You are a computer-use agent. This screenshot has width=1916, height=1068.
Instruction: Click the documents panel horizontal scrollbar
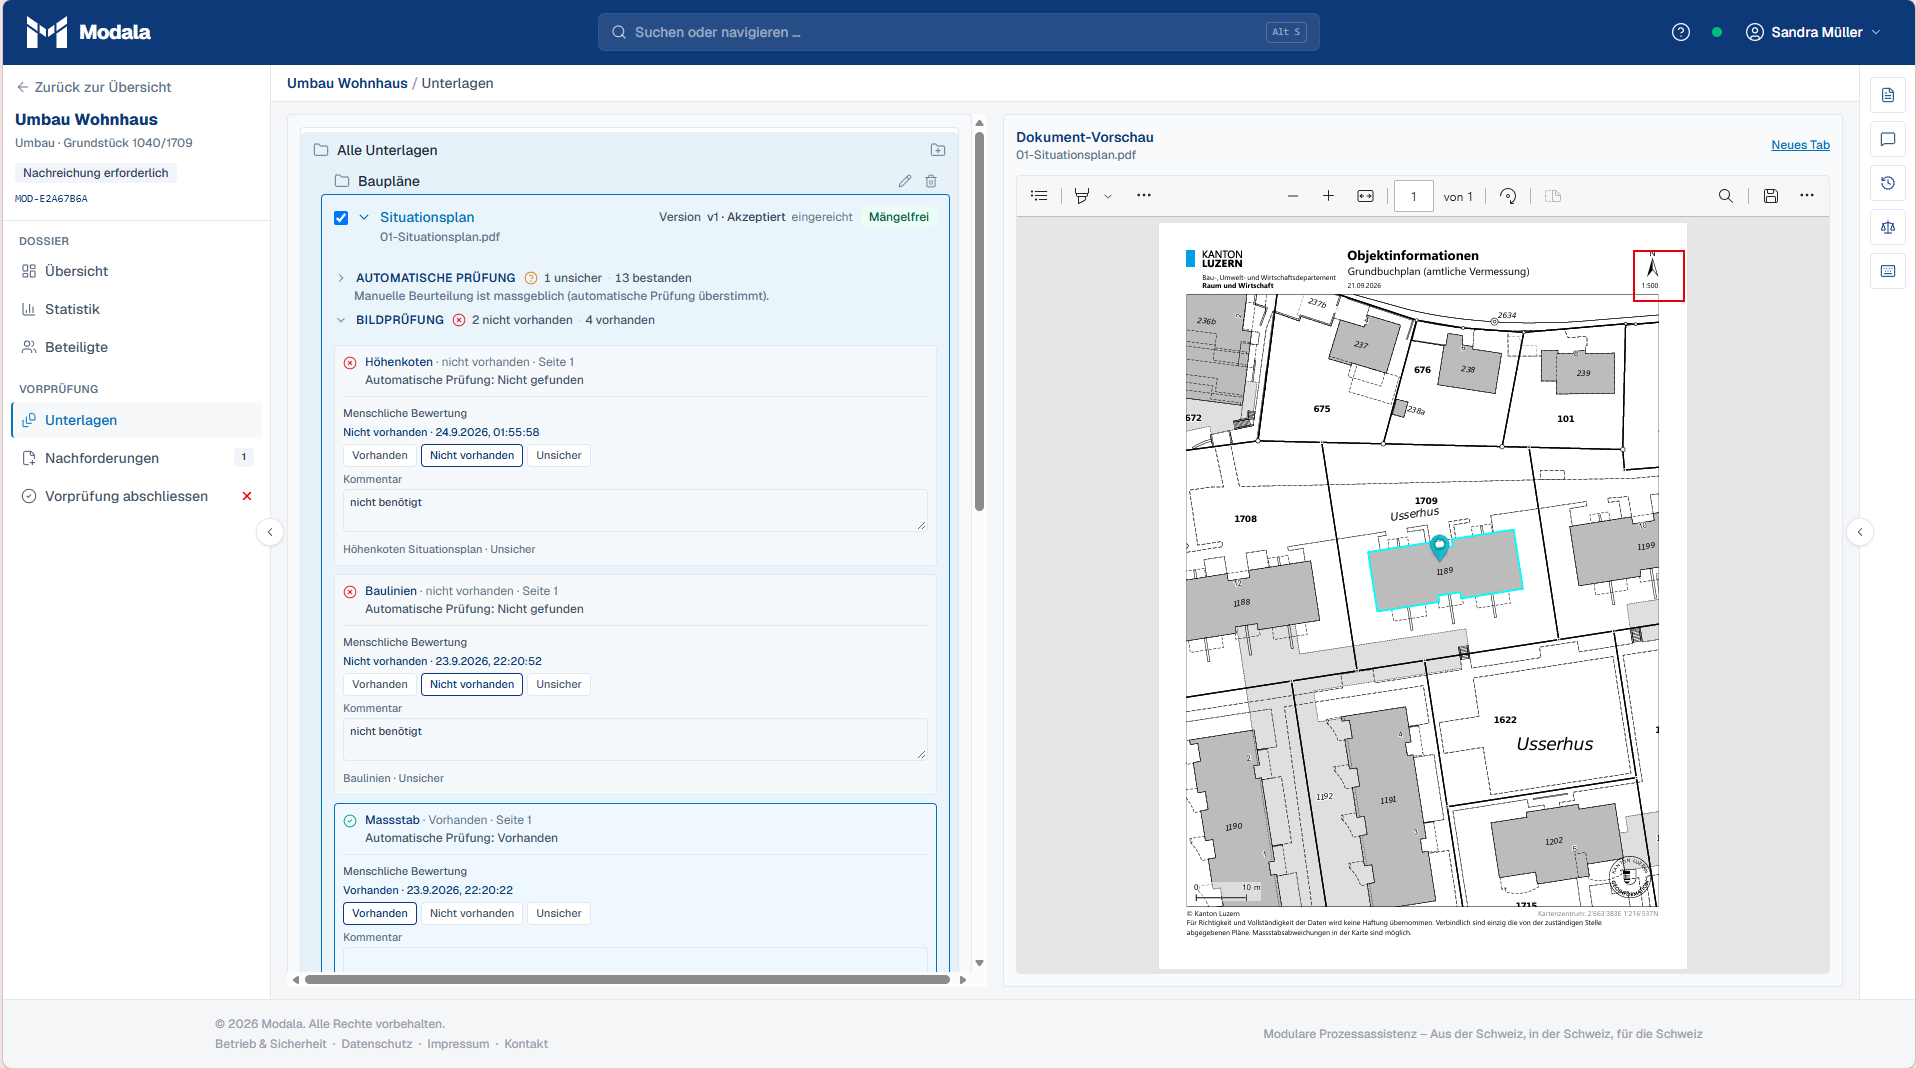click(x=627, y=980)
